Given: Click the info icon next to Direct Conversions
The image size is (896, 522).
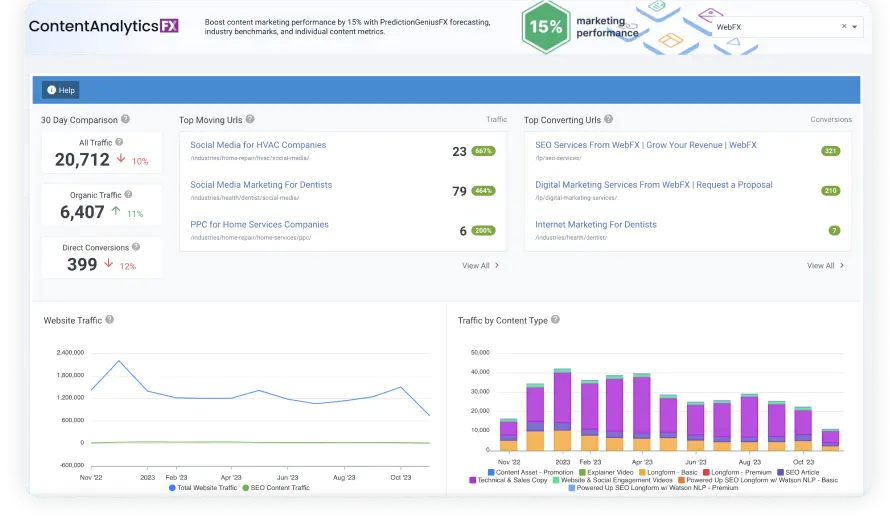Looking at the screenshot, I should point(137,247).
